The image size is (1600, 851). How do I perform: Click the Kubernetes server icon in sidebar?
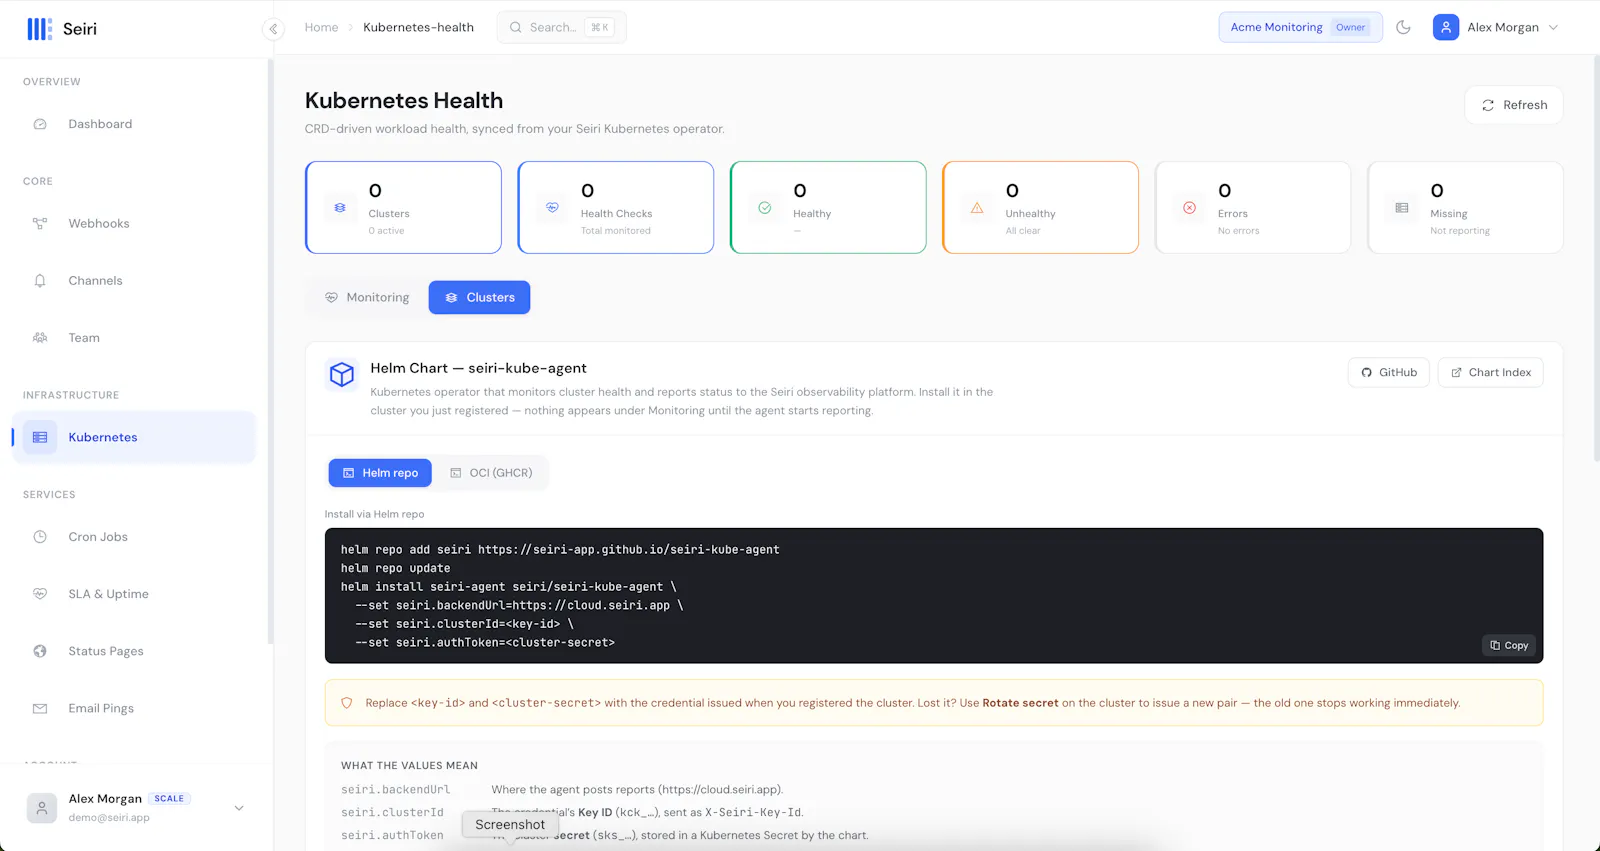coord(40,437)
